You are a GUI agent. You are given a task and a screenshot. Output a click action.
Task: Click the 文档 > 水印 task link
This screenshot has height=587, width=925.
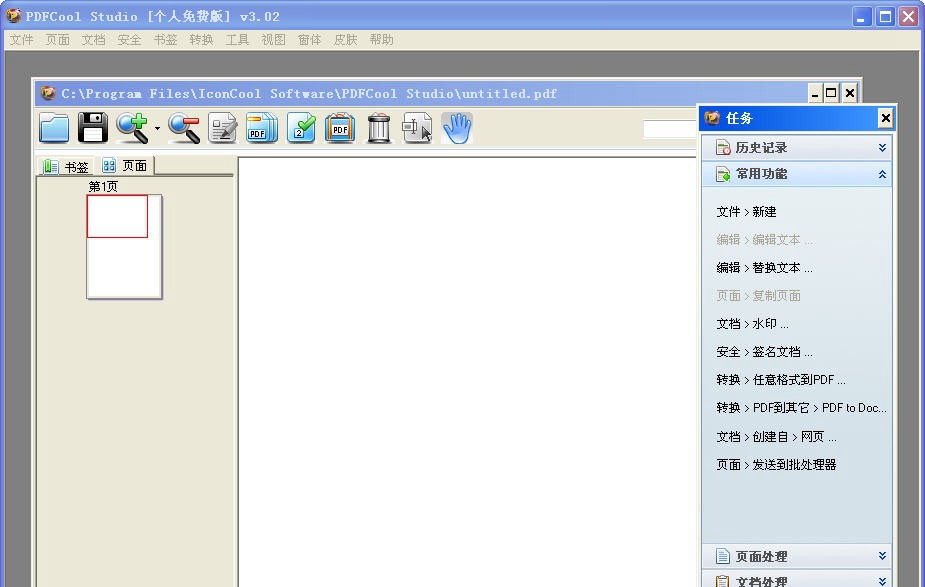pos(752,324)
